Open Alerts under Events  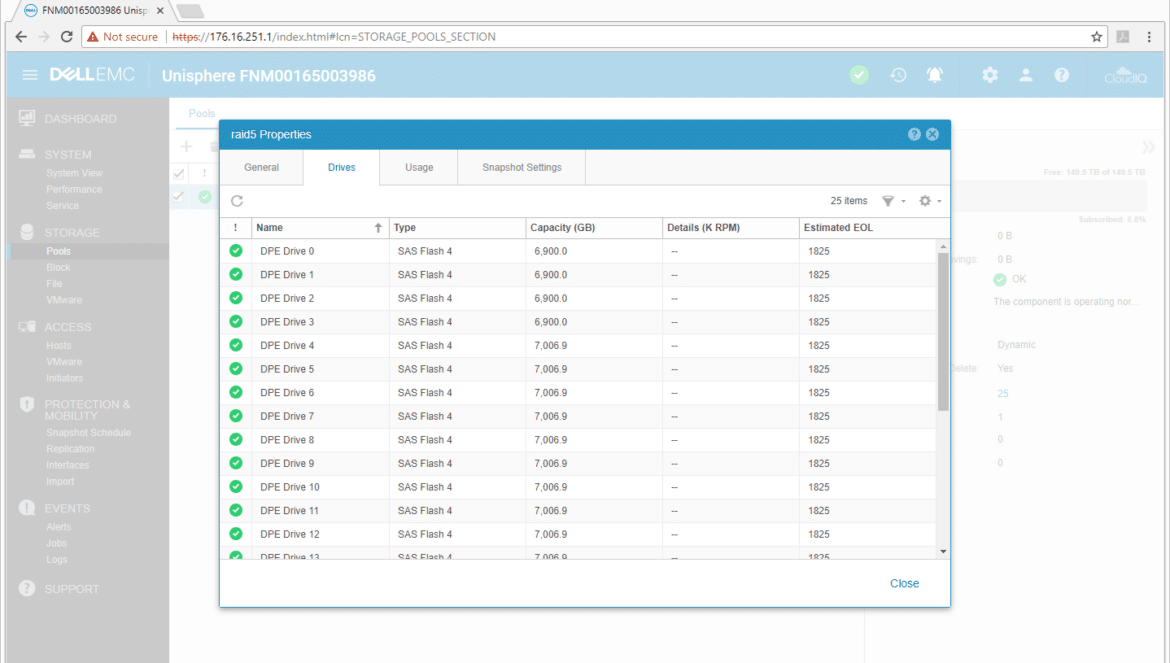click(x=59, y=527)
